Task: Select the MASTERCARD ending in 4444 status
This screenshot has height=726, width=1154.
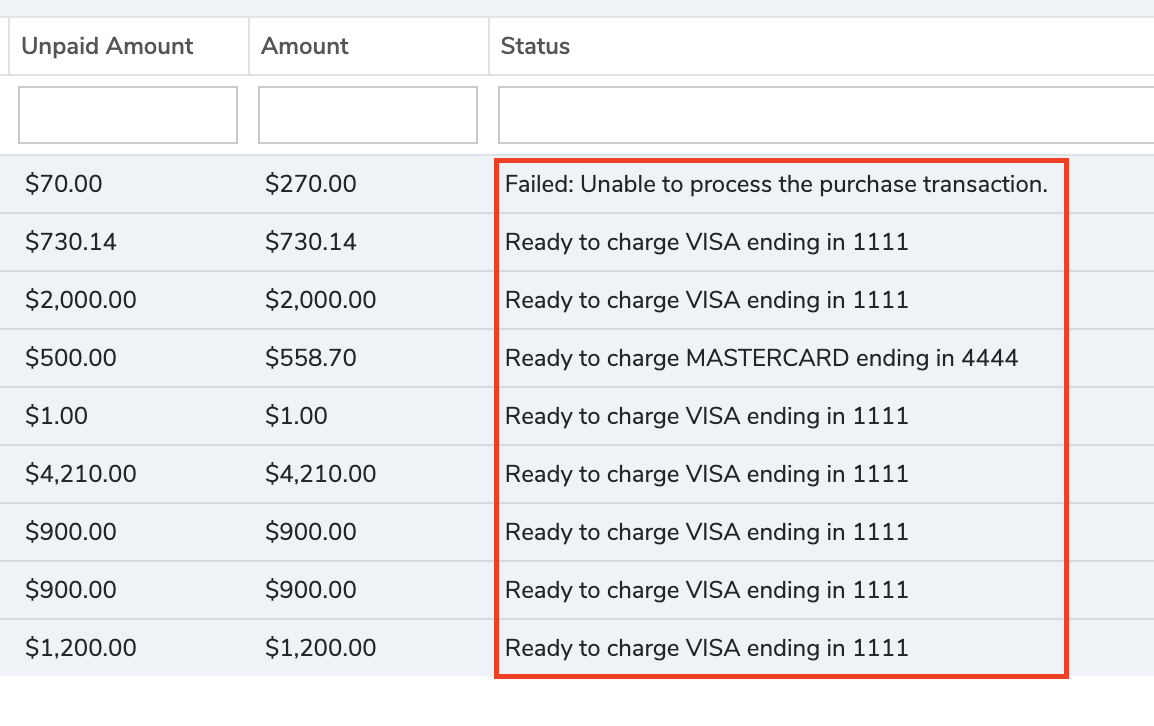Action: [x=762, y=359]
